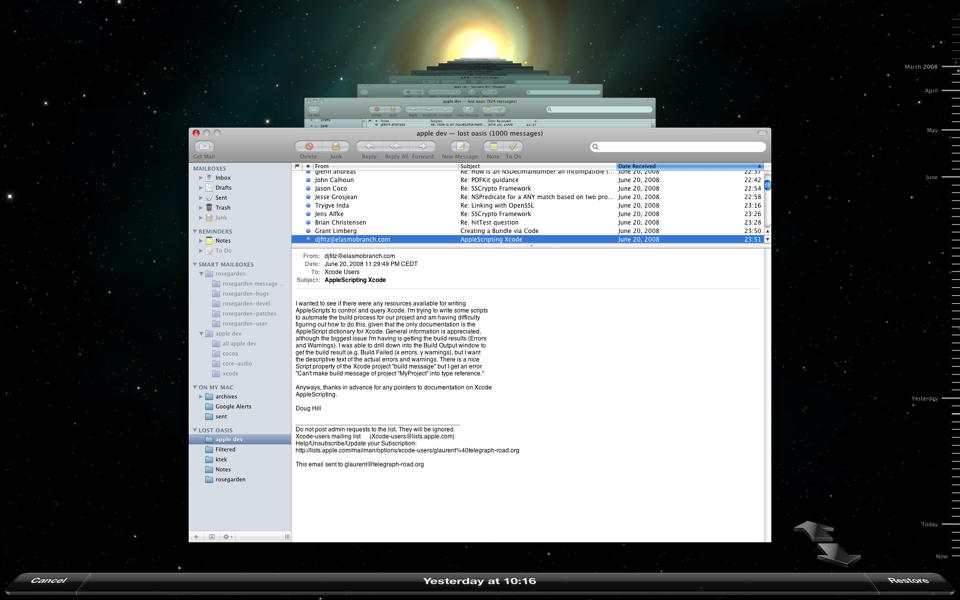Jump to Yesterday on the timeline
This screenshot has height=600, width=960.
tap(924, 399)
